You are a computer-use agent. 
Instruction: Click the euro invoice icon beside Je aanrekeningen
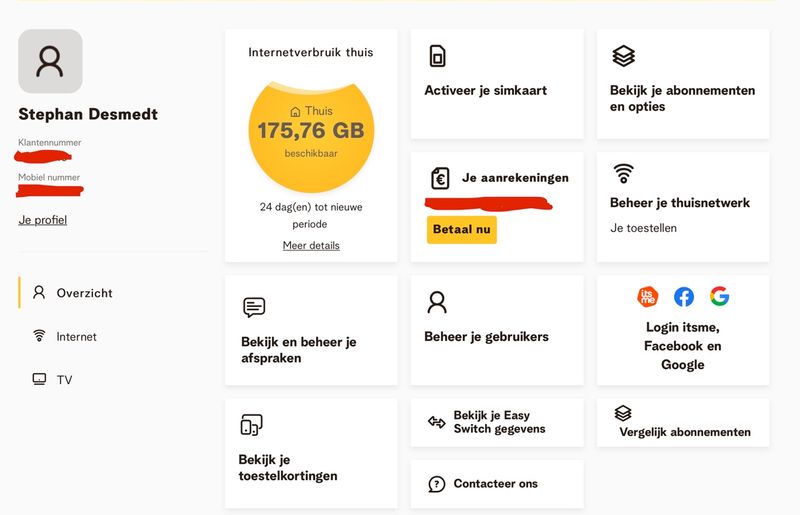click(x=440, y=179)
